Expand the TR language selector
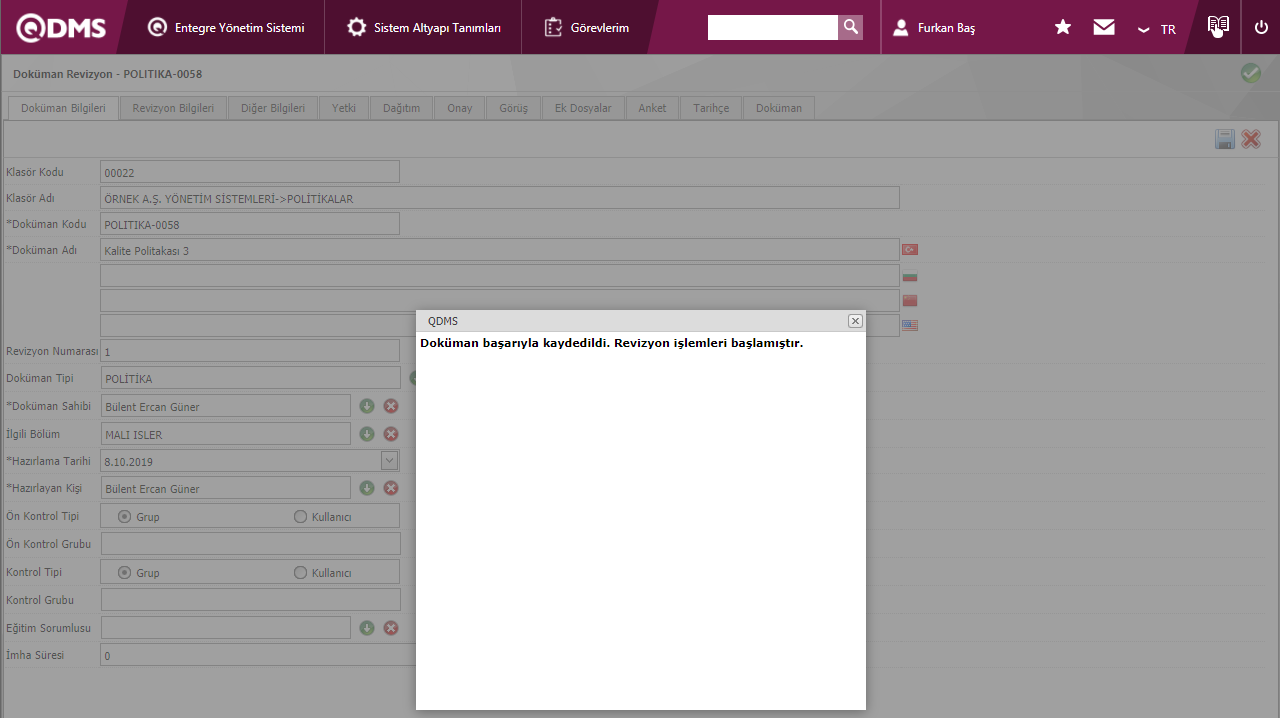 click(1157, 29)
